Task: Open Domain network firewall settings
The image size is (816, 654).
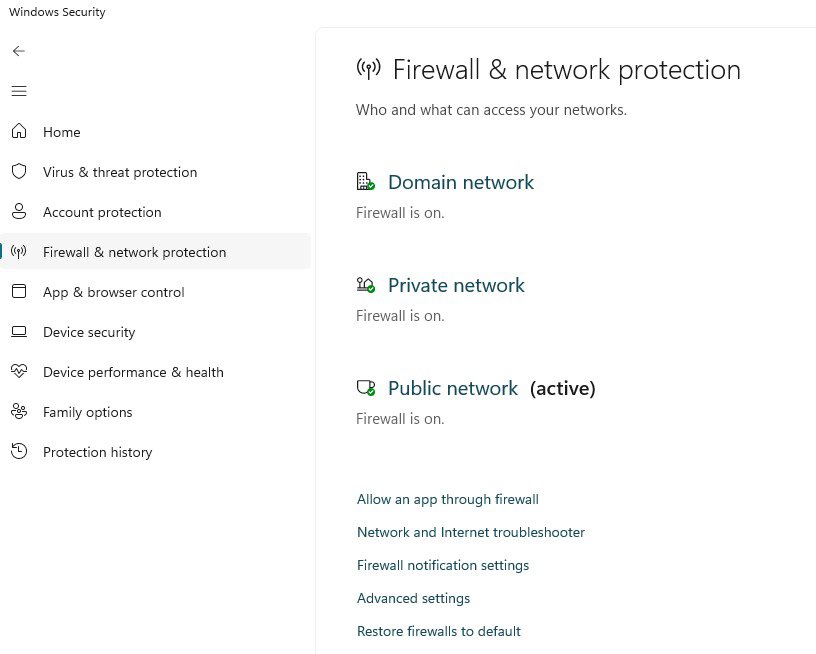Action: pyautogui.click(x=460, y=182)
